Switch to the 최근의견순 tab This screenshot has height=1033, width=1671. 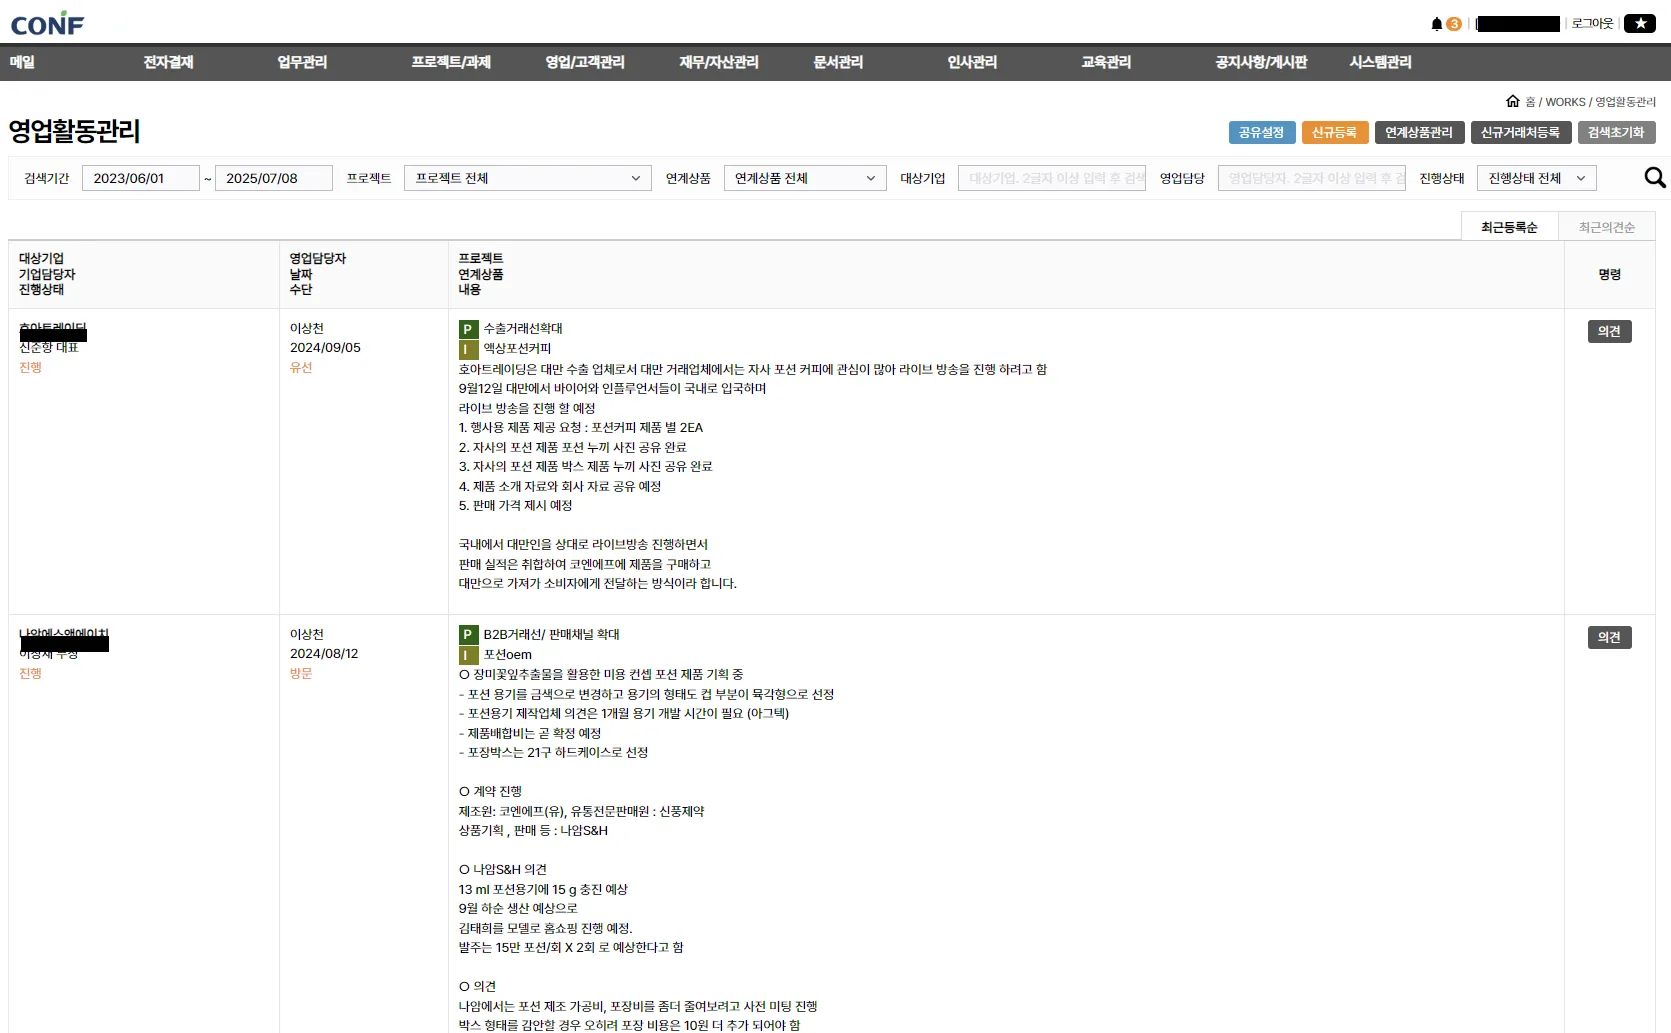click(1606, 227)
